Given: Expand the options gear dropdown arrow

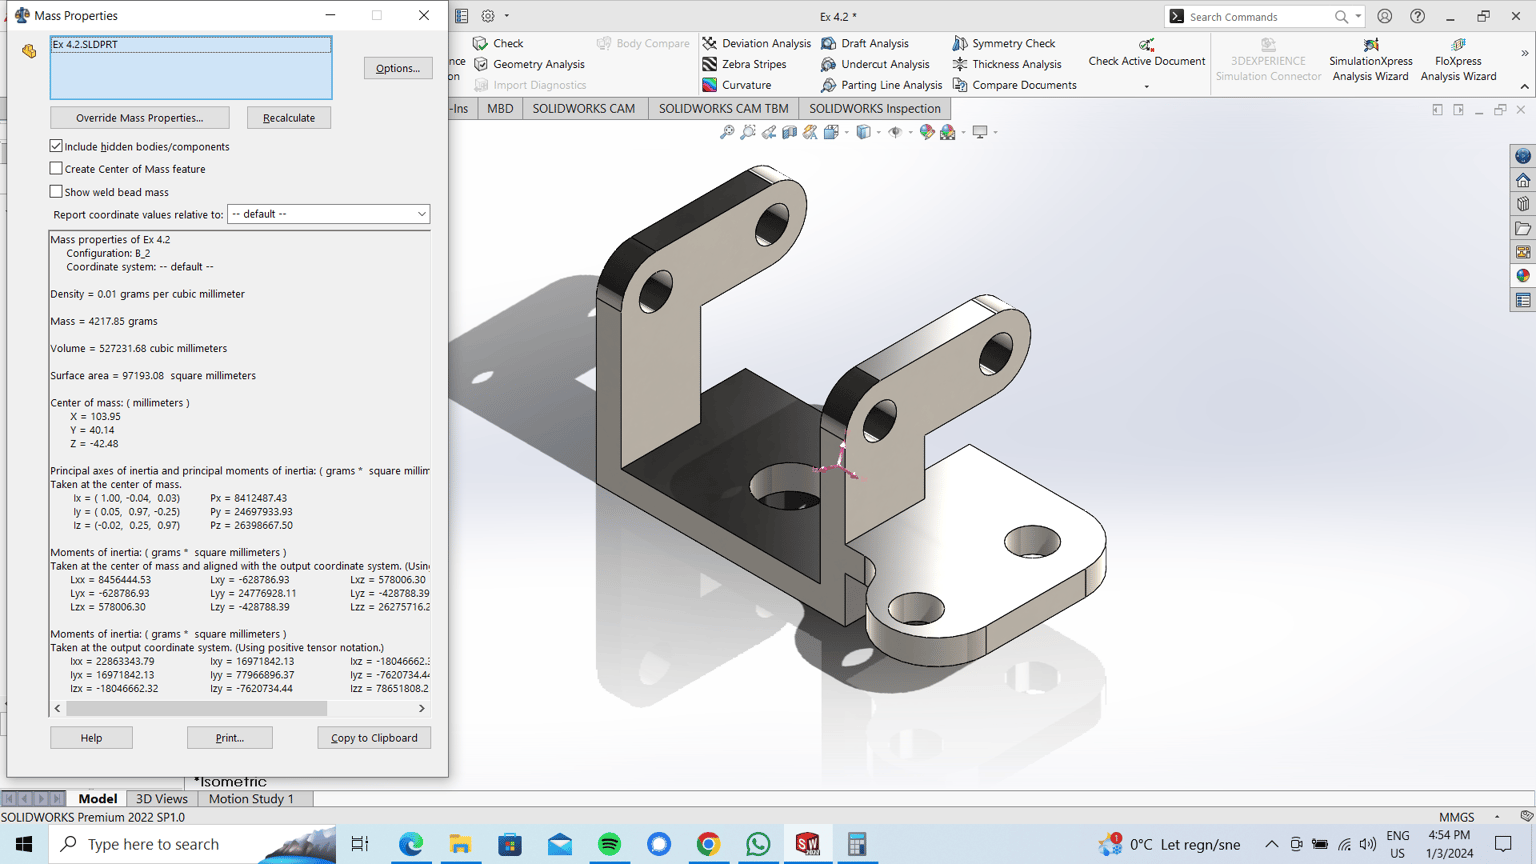Looking at the screenshot, I should (507, 16).
